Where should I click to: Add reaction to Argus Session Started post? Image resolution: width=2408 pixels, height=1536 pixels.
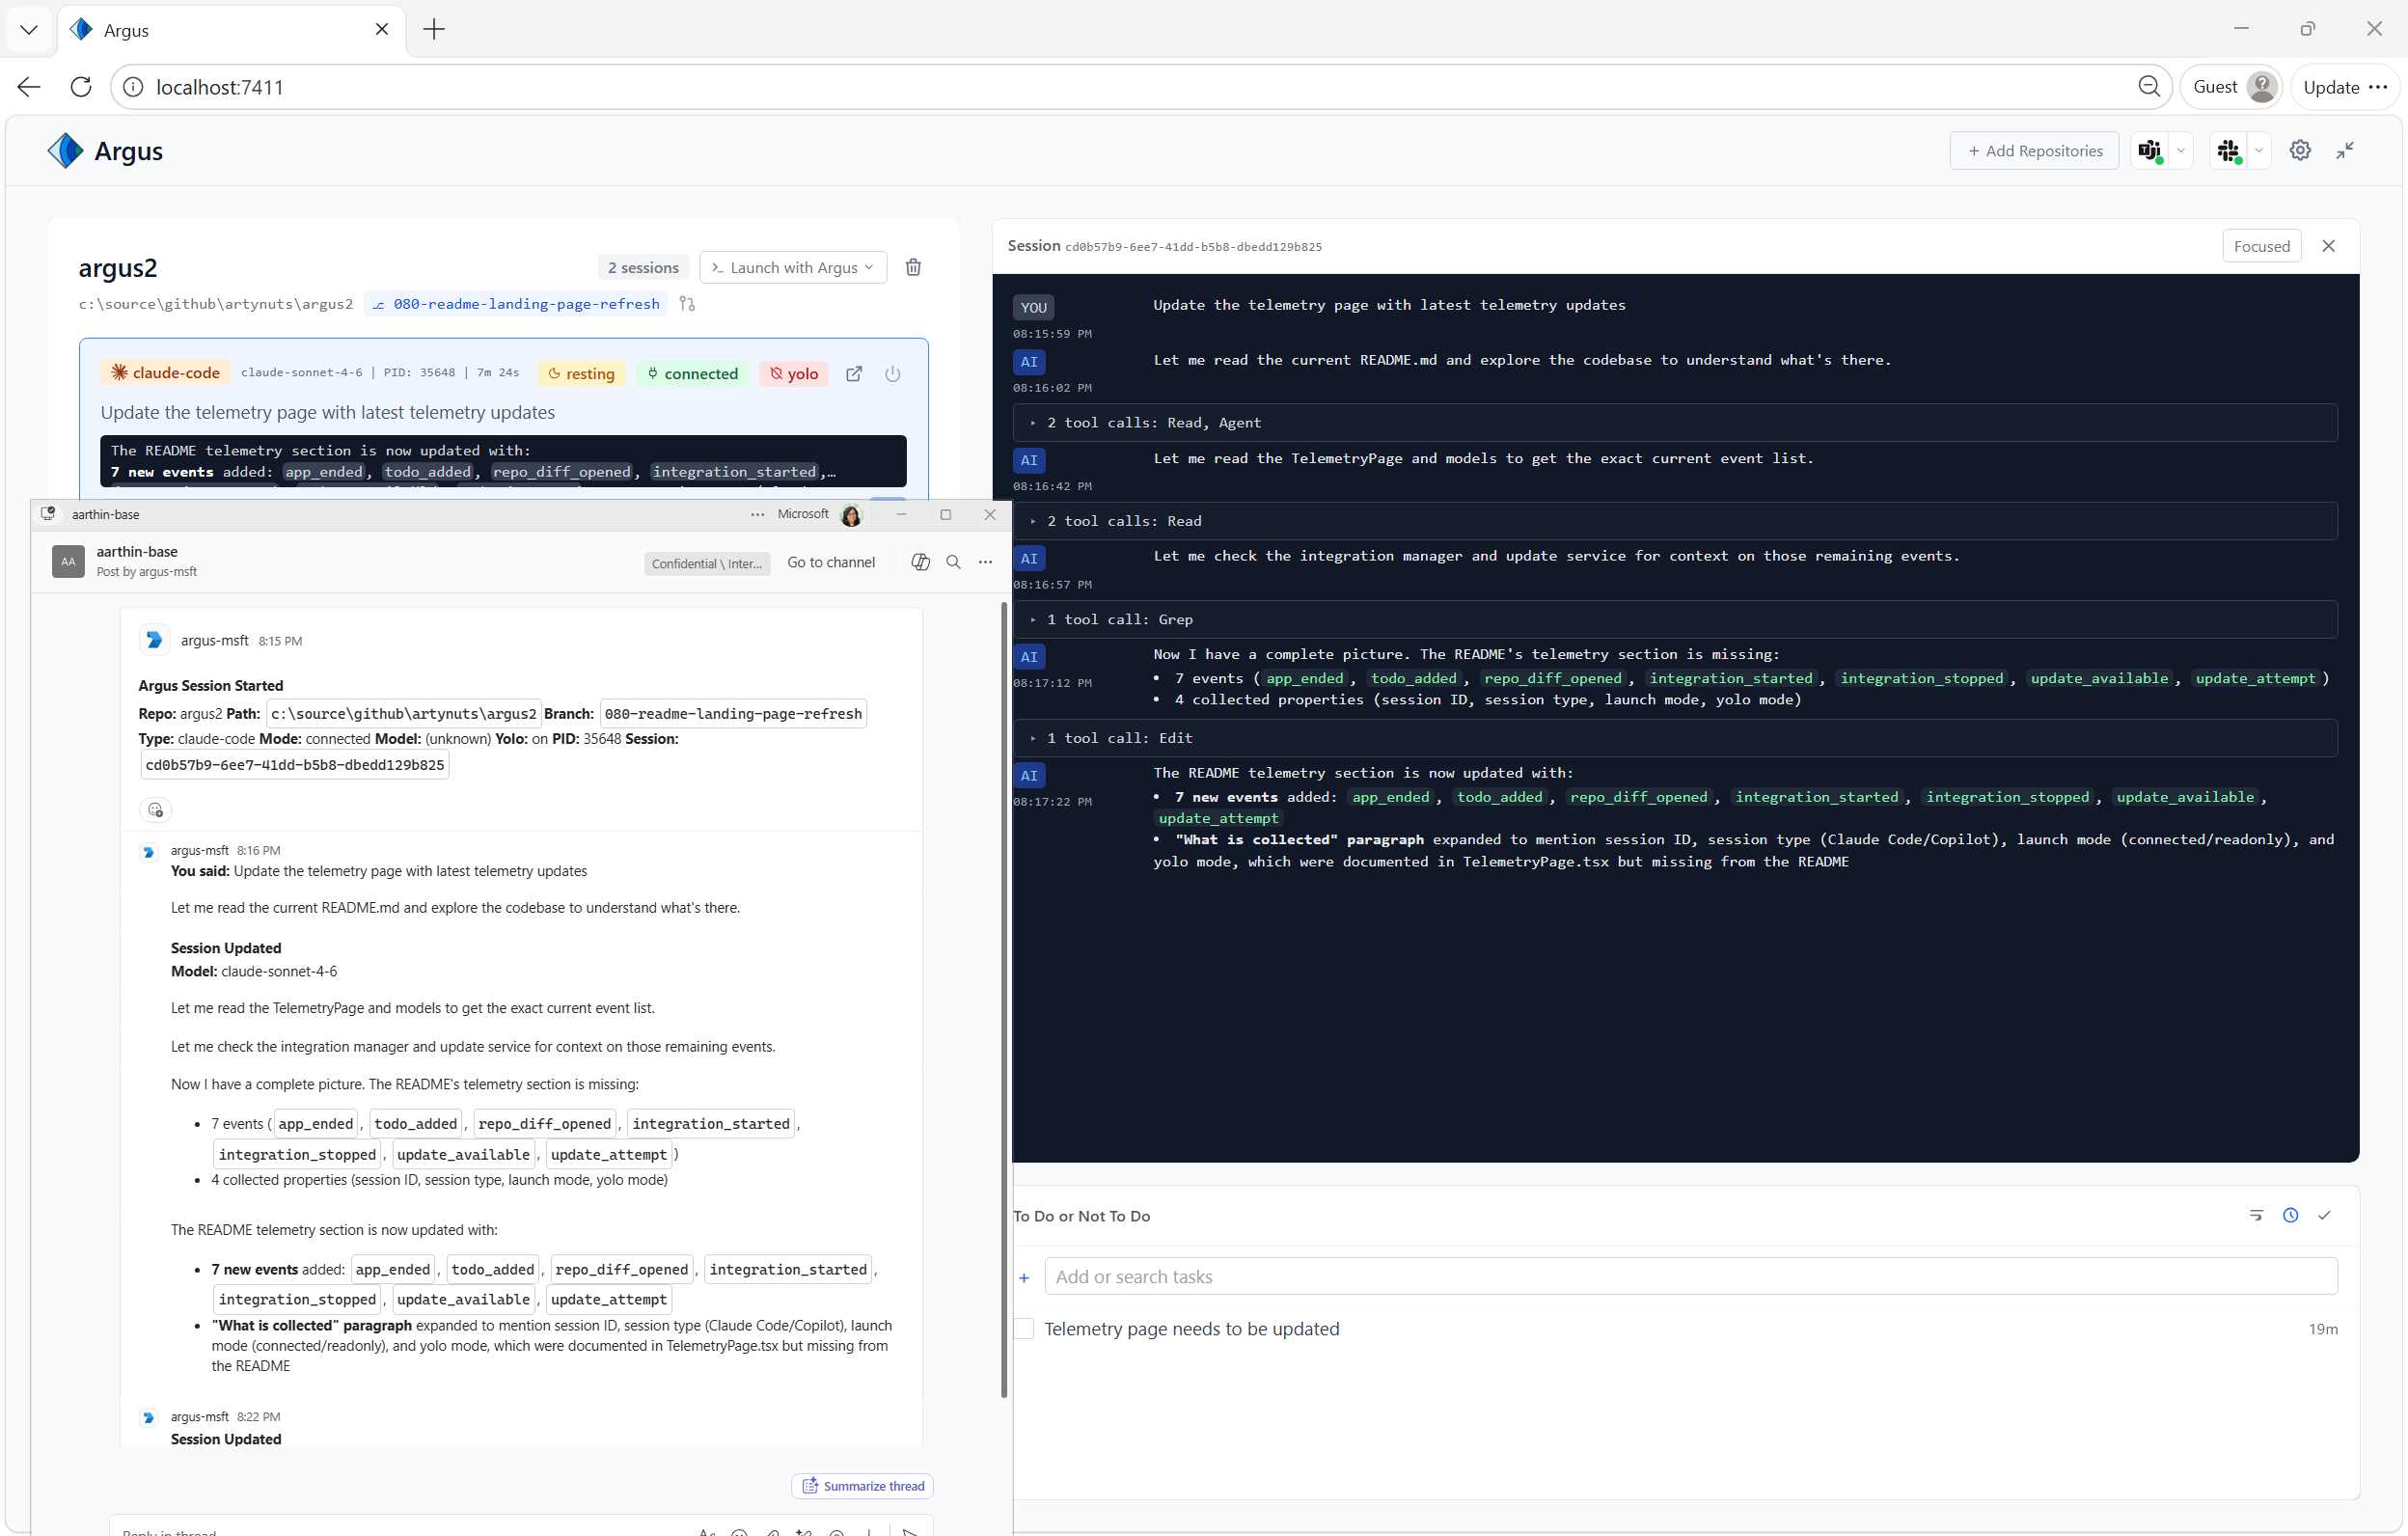tap(155, 809)
